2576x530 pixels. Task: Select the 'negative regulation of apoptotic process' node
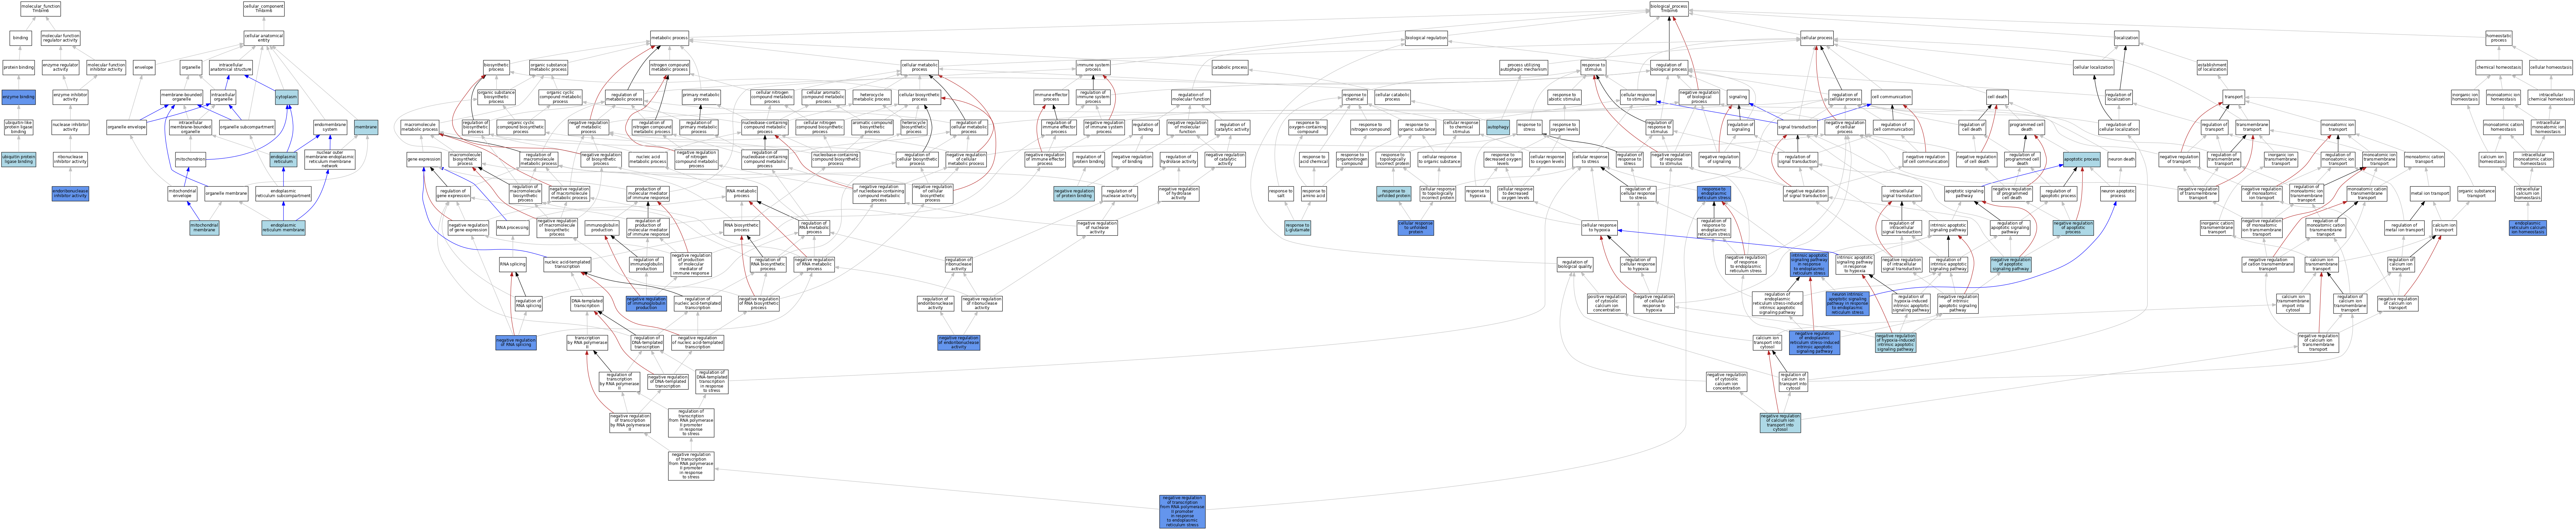point(2073,228)
